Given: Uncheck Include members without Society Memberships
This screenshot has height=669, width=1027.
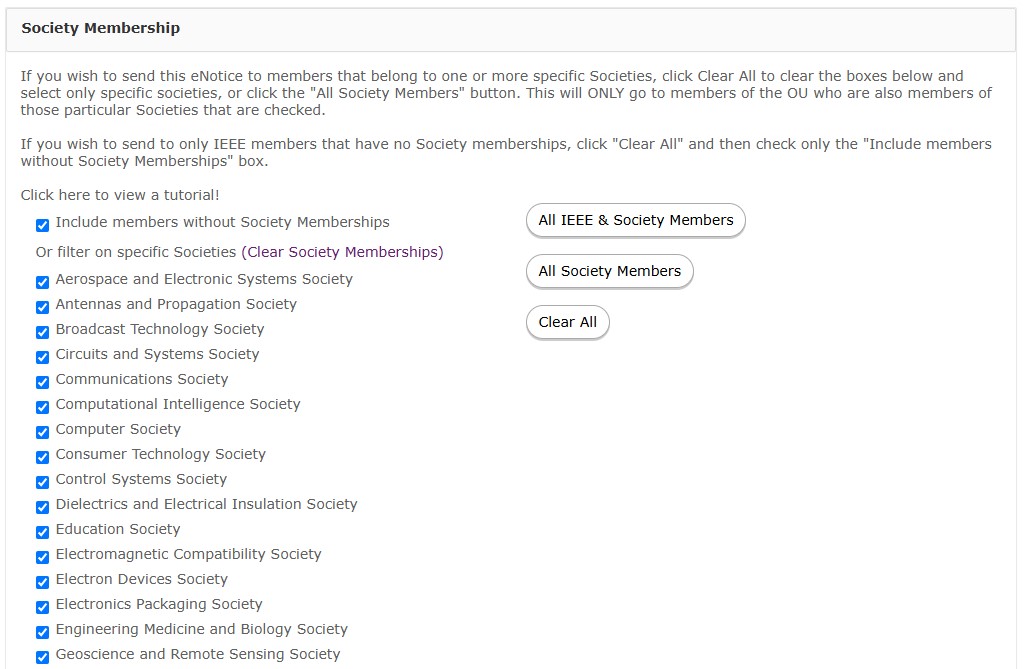Looking at the screenshot, I should point(43,225).
